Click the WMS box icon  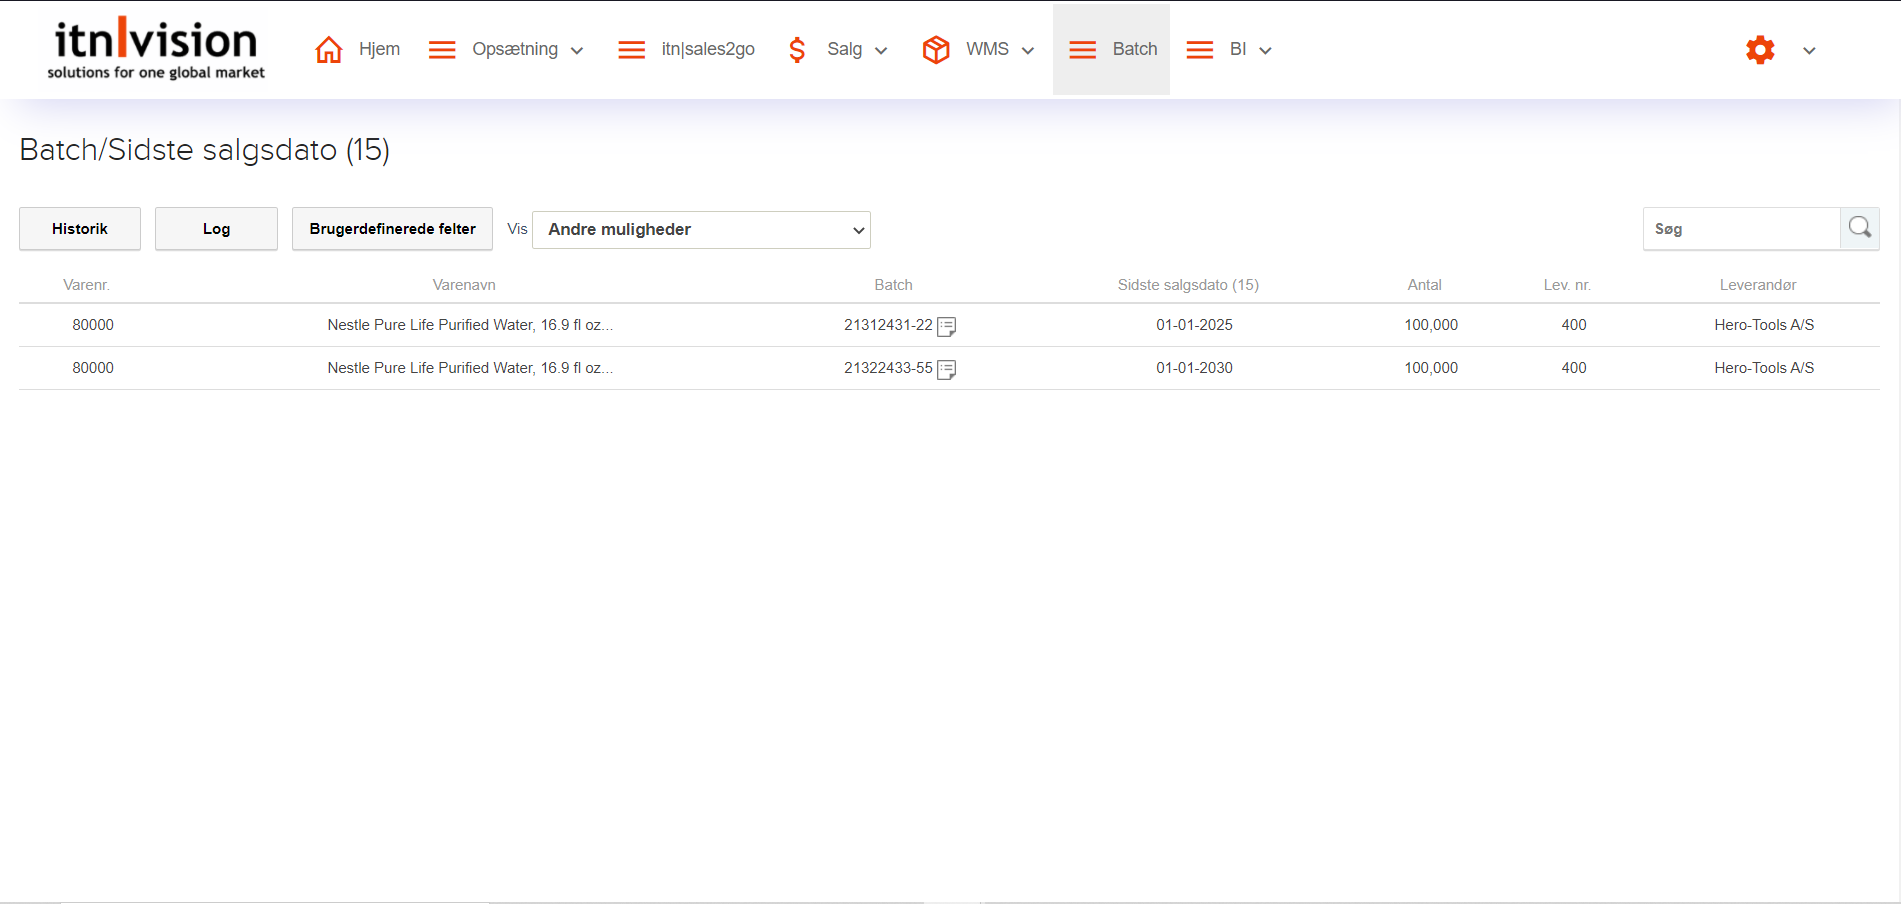[936, 49]
